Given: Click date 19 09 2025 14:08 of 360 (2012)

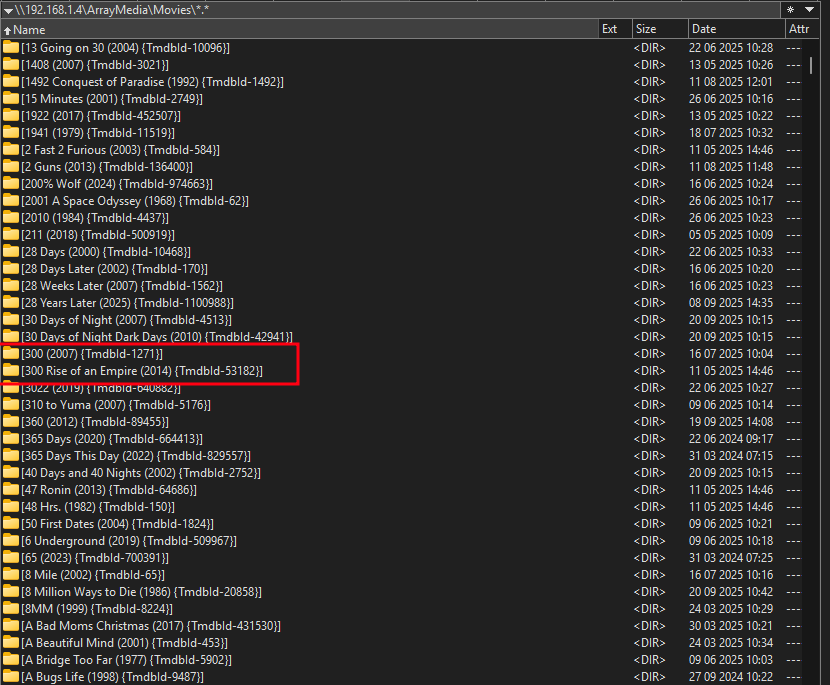Looking at the screenshot, I should point(730,422).
